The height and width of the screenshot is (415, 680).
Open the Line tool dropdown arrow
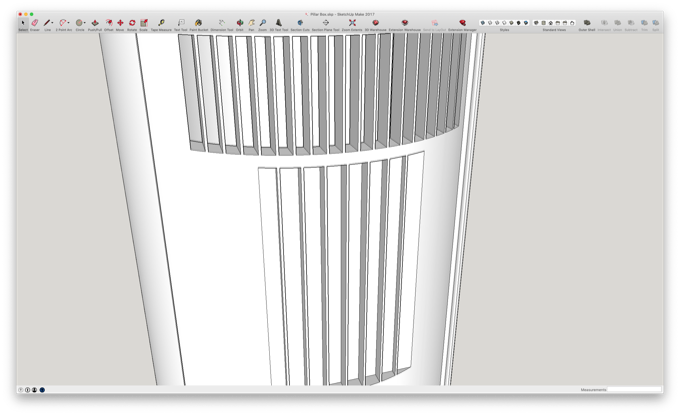[x=52, y=23]
